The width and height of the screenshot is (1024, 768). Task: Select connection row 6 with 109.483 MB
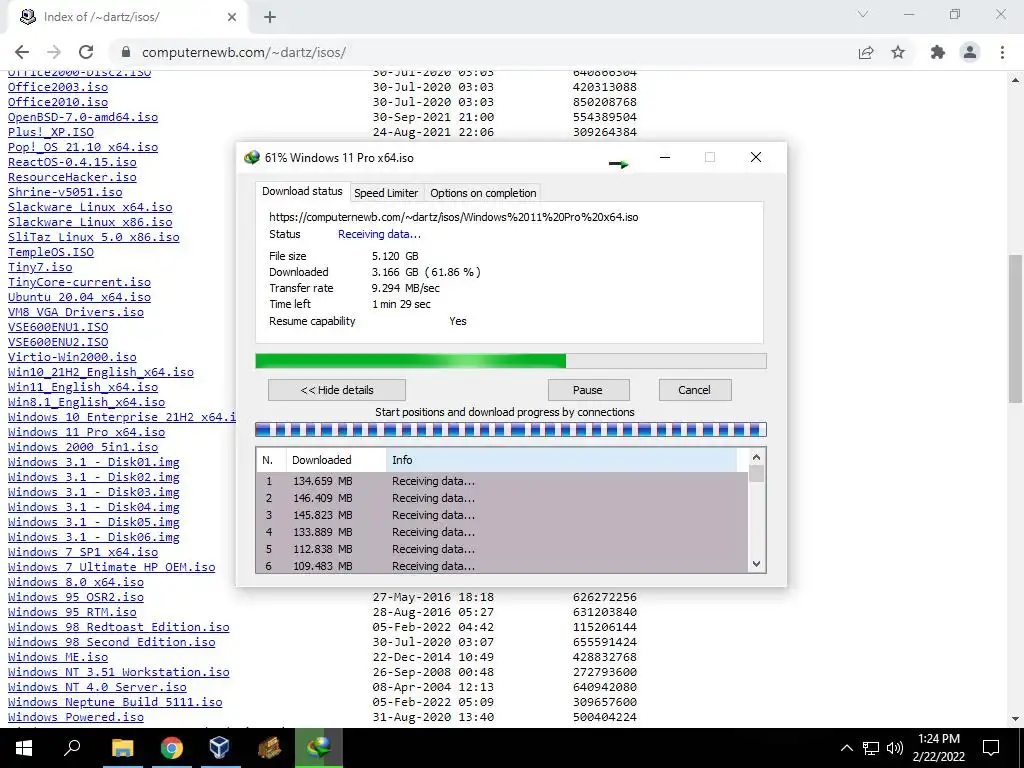click(502, 566)
